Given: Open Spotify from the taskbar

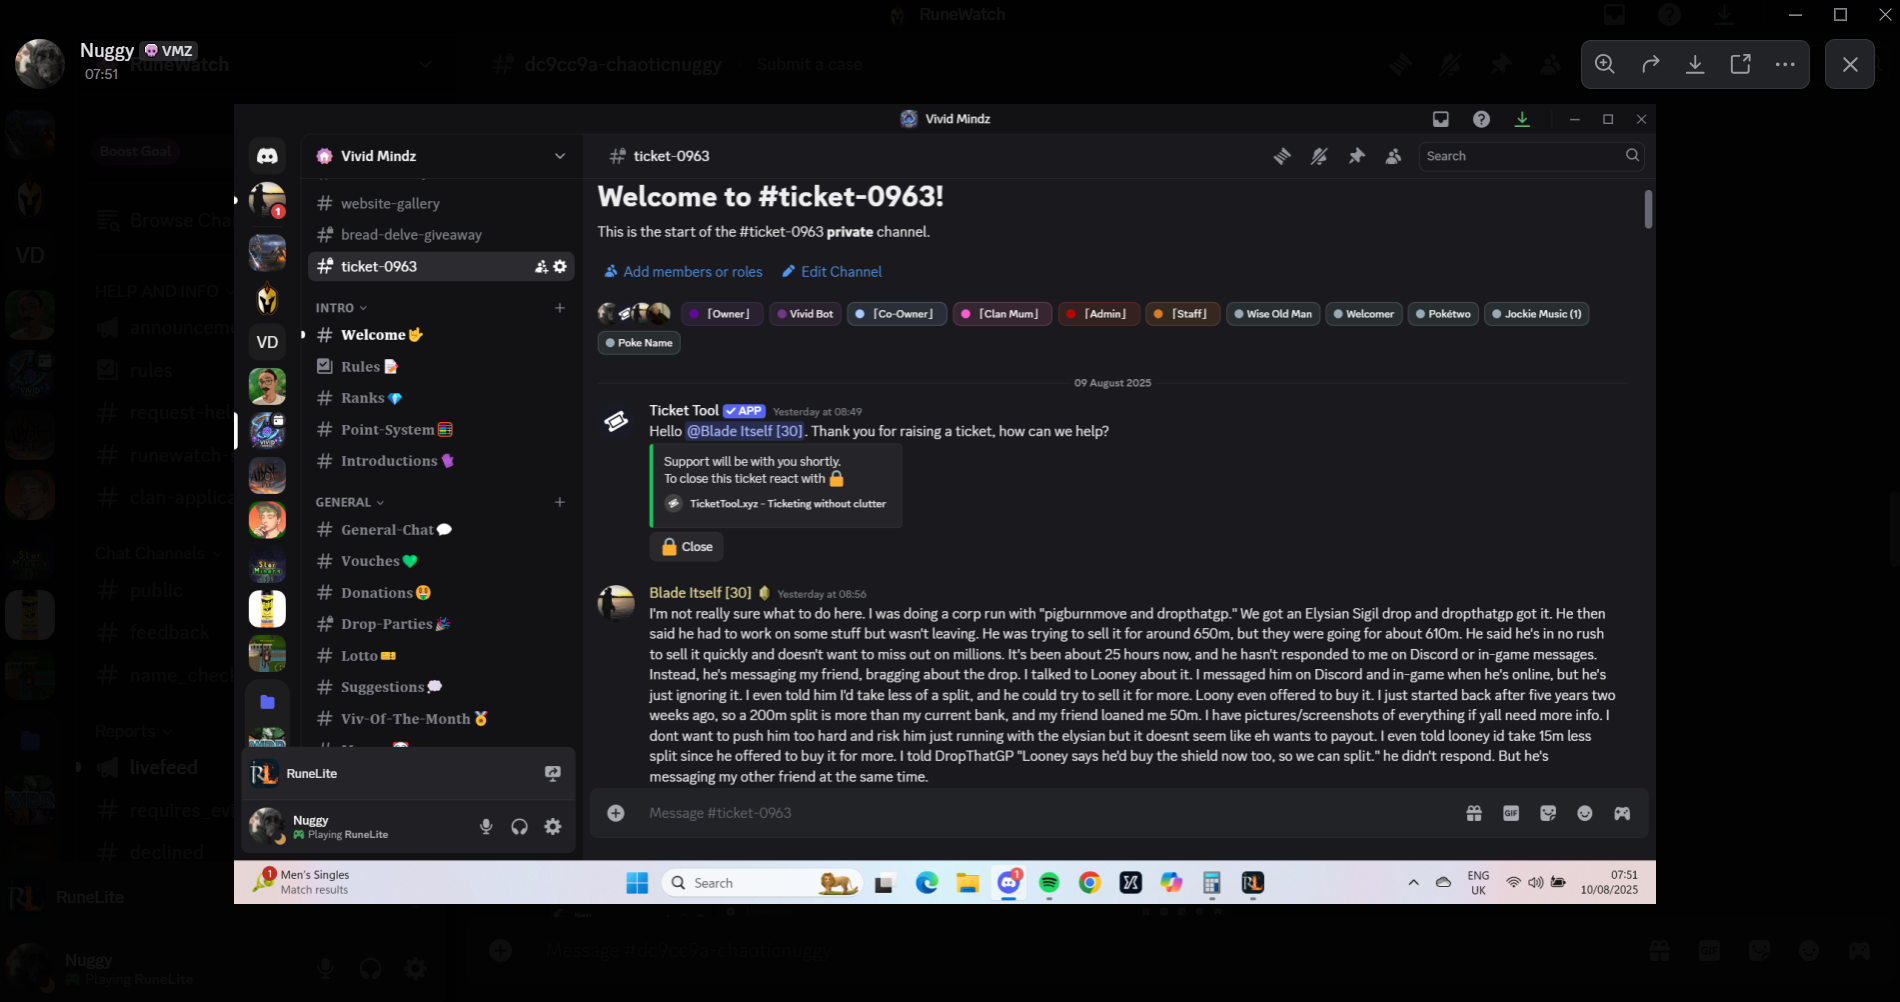Looking at the screenshot, I should coord(1049,883).
